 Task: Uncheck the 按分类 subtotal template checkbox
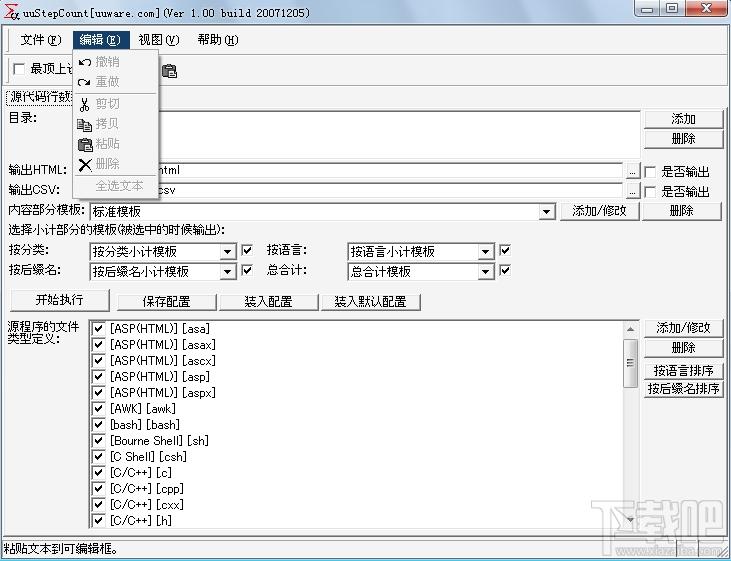coord(247,250)
